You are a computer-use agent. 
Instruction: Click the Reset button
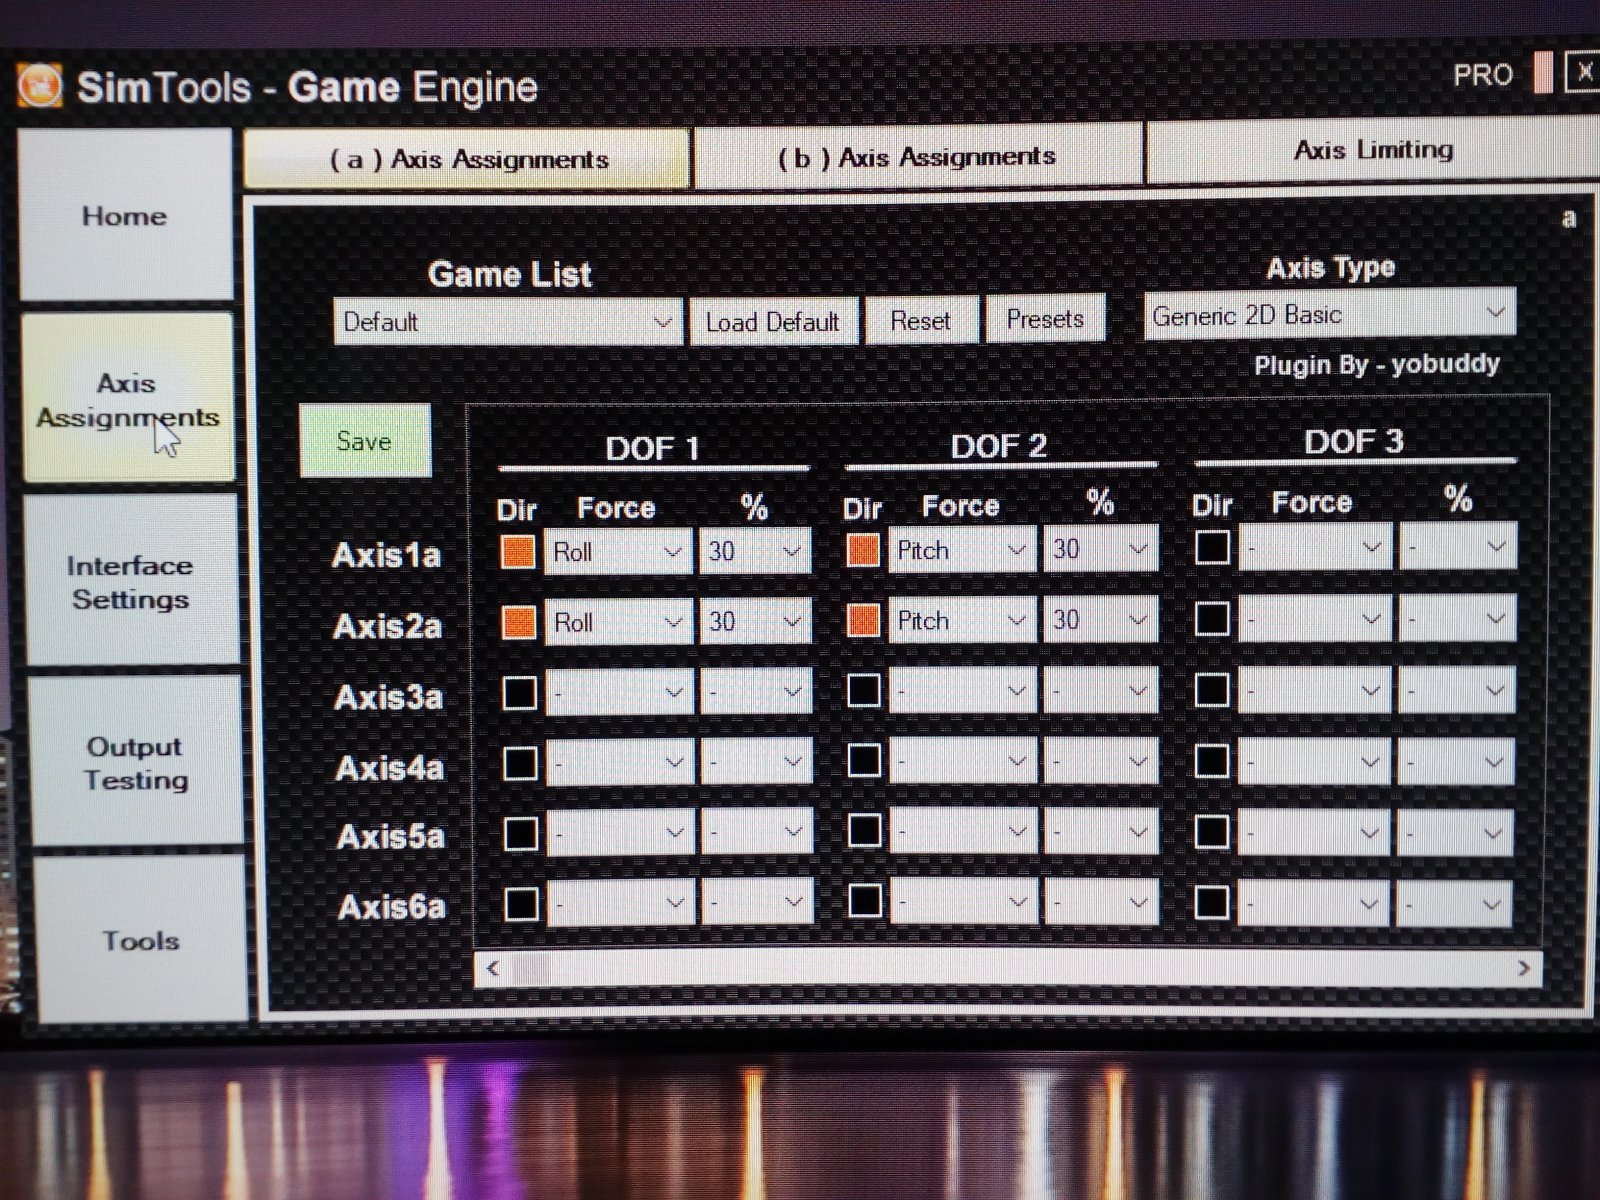(920, 321)
